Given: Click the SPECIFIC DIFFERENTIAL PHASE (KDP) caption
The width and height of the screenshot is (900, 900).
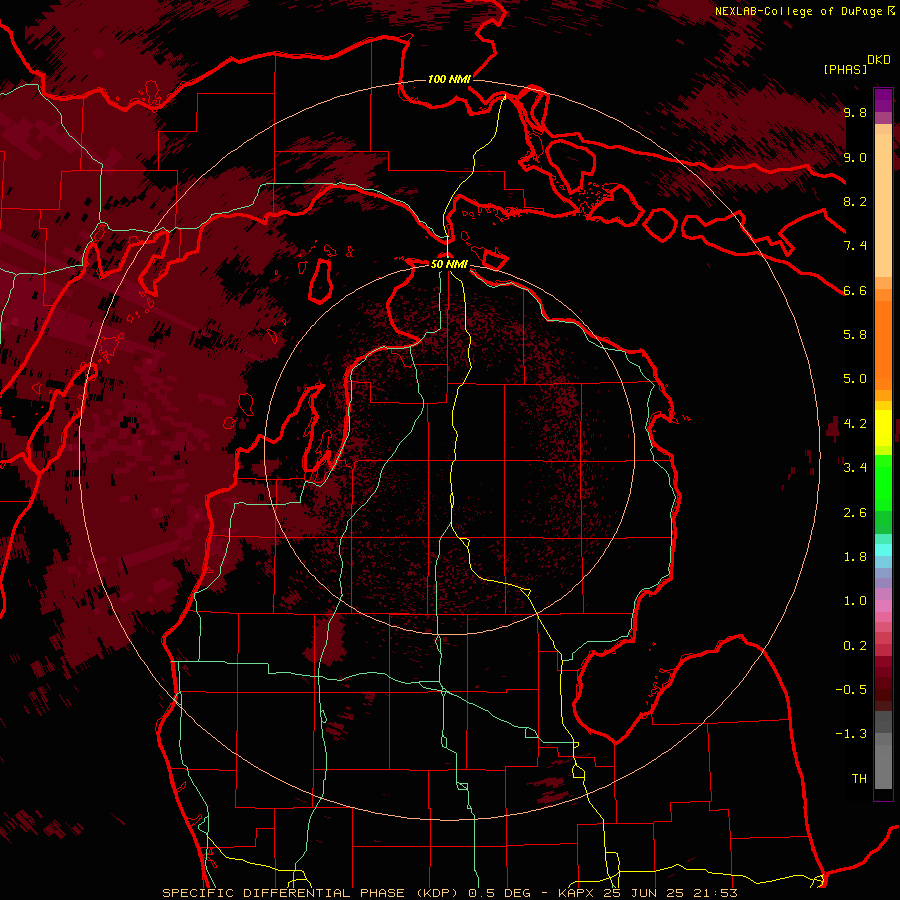Looking at the screenshot, I should pyautogui.click(x=313, y=893).
